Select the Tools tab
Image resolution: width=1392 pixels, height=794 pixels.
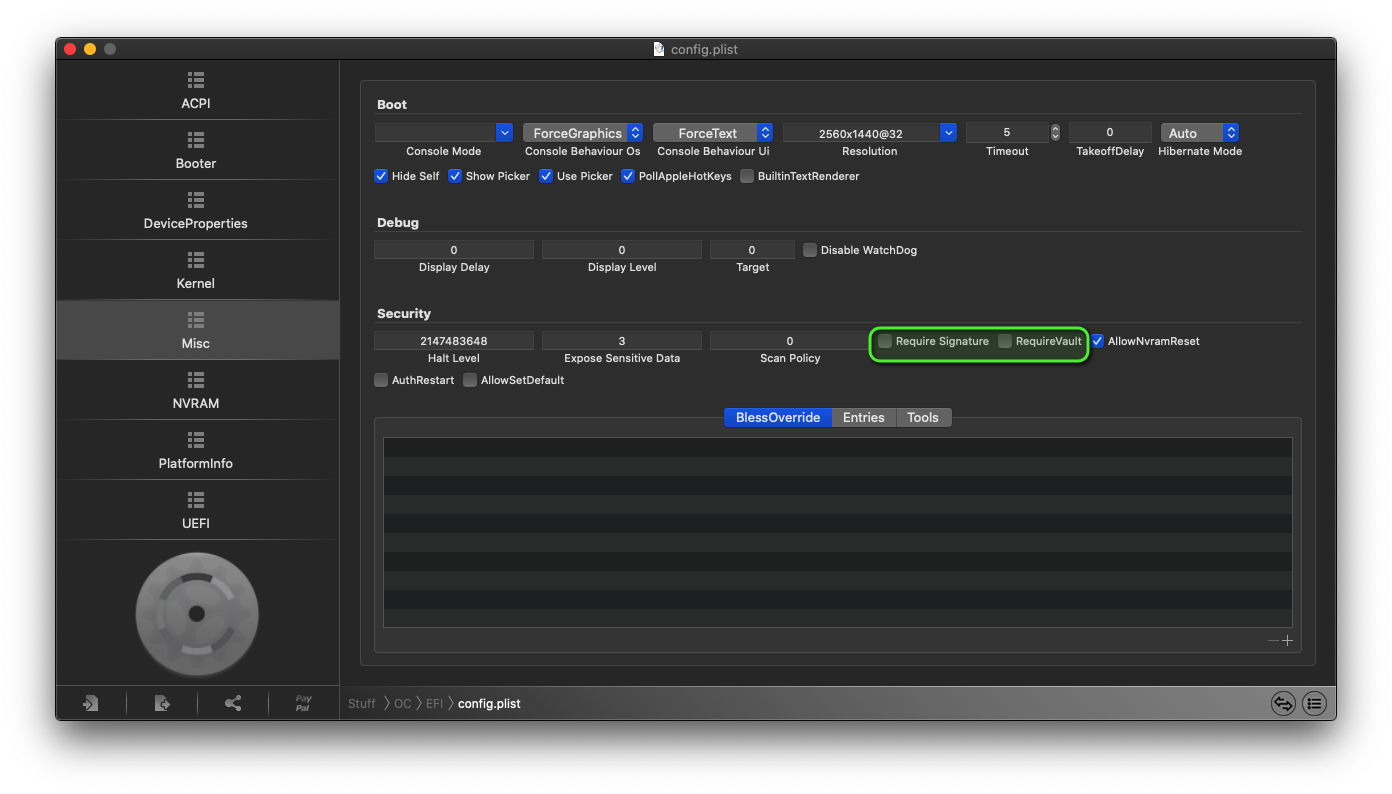pyautogui.click(x=922, y=418)
